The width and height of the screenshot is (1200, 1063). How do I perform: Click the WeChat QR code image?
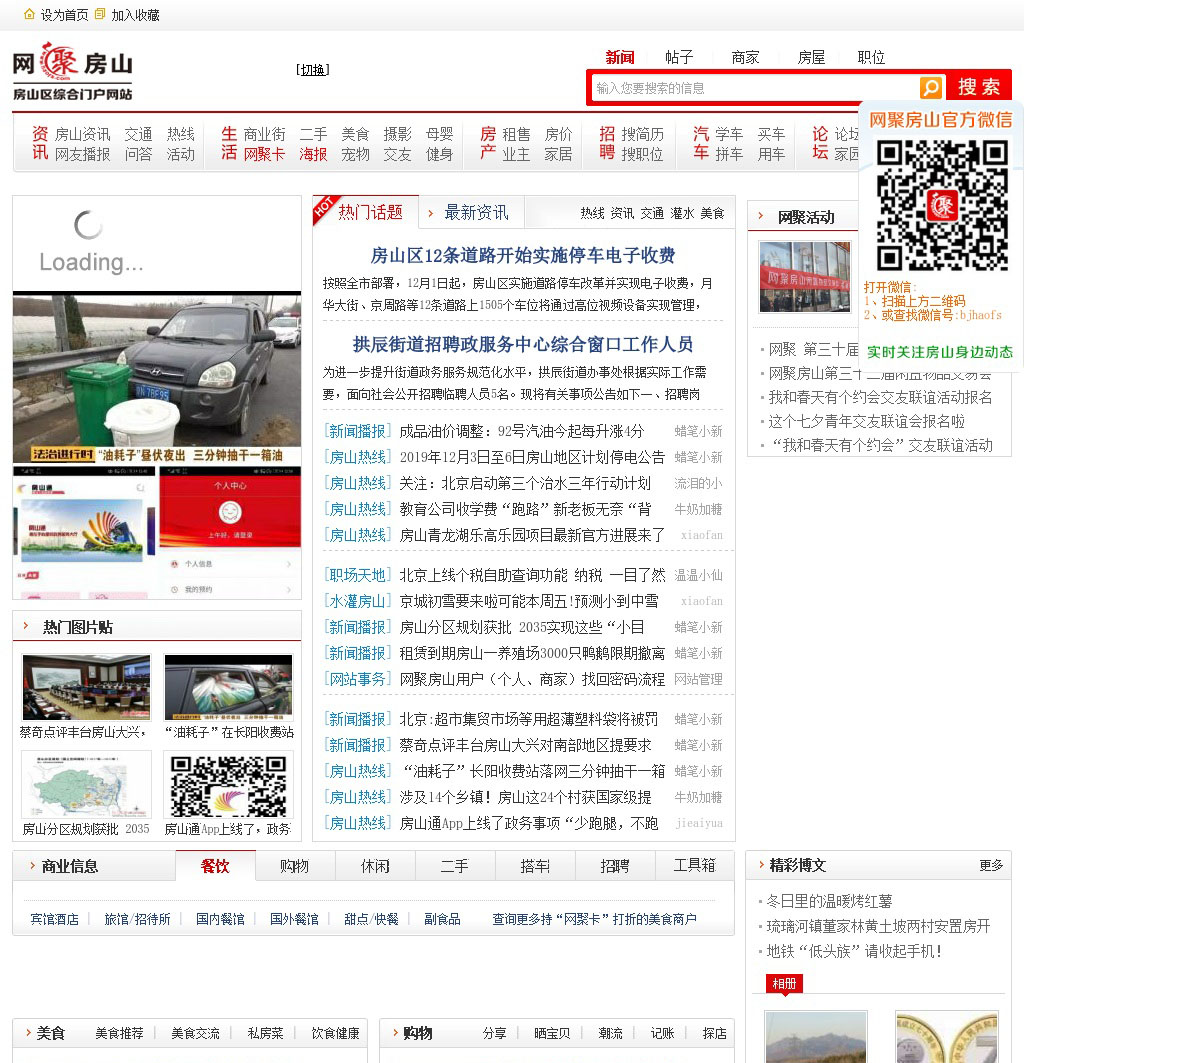coord(941,205)
